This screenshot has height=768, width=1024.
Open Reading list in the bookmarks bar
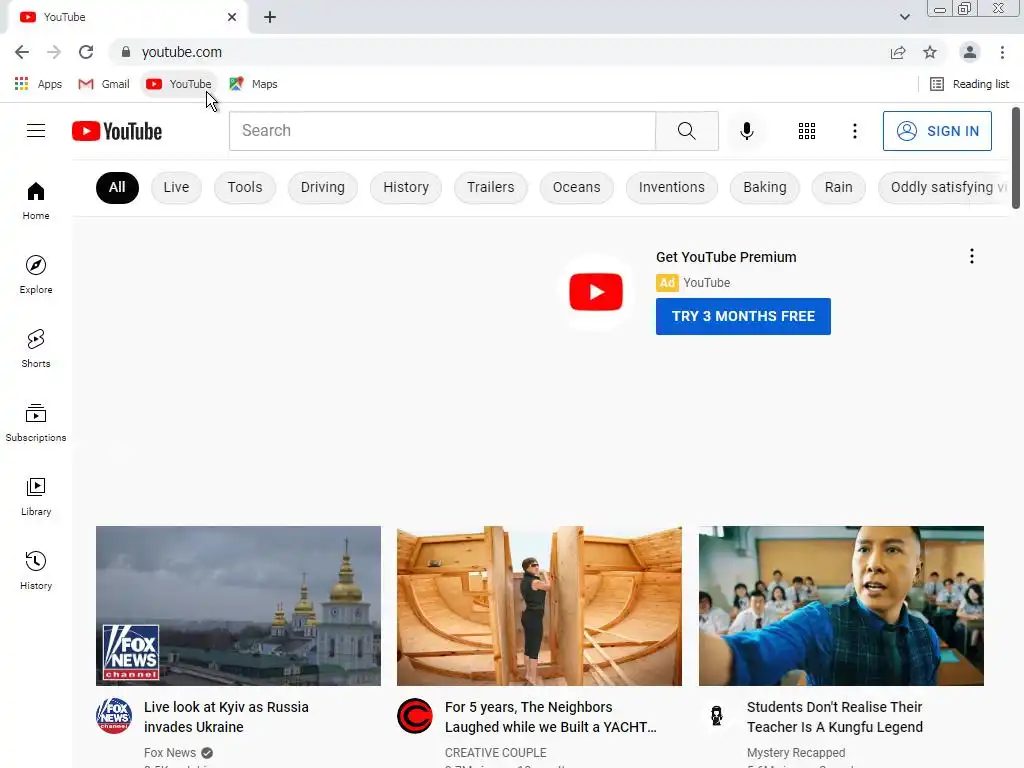click(x=970, y=84)
